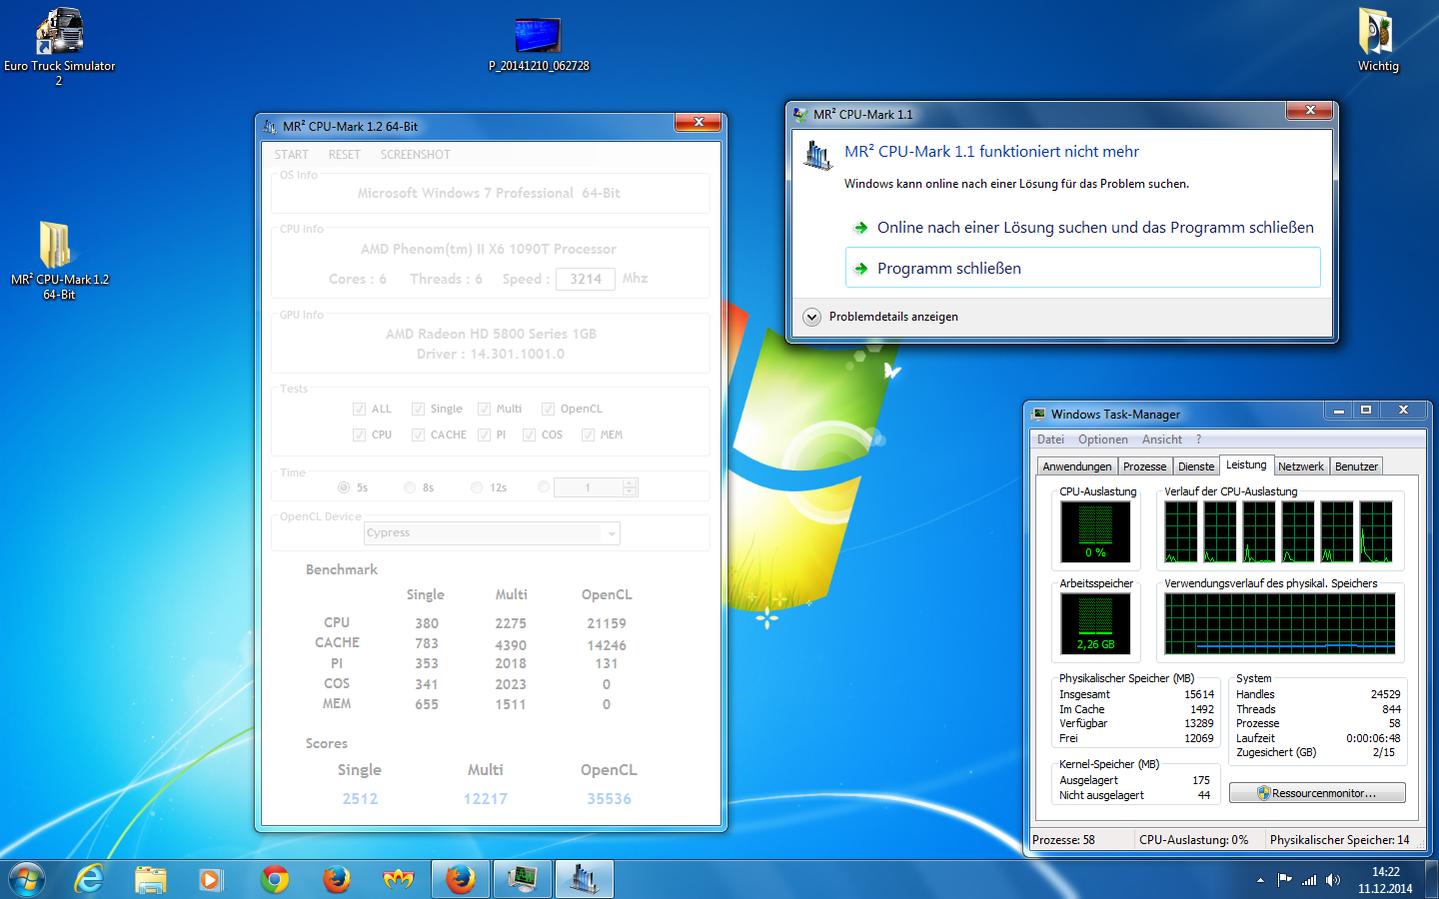Image resolution: width=1439 pixels, height=899 pixels.
Task: Select the P_20141210_062728 desktop image
Action: tap(538, 45)
